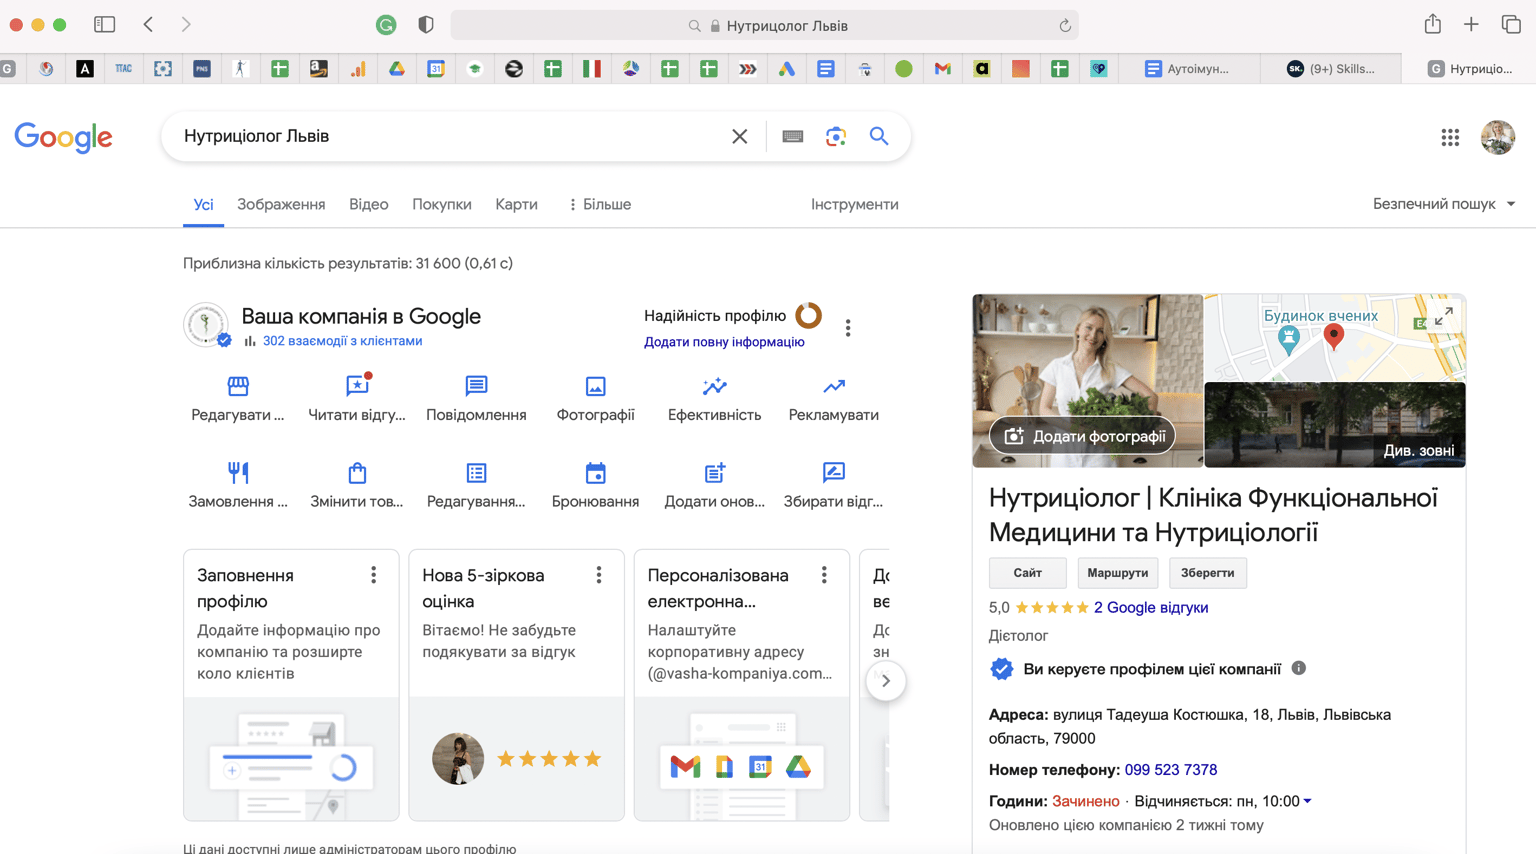
Task: Open the Collect reviews (Збирати відг...) icon
Action: click(833, 472)
